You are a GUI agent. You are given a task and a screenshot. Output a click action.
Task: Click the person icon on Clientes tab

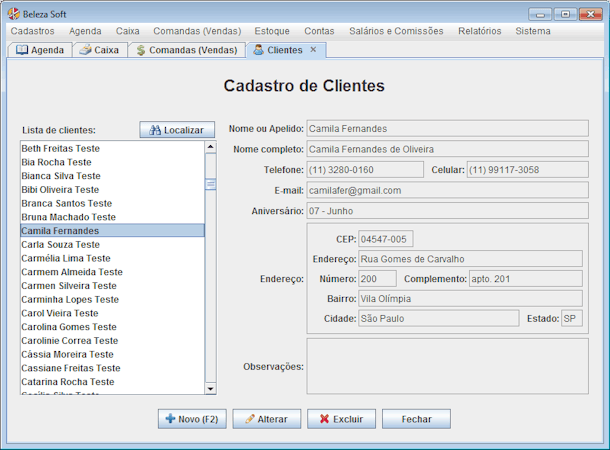(x=258, y=50)
